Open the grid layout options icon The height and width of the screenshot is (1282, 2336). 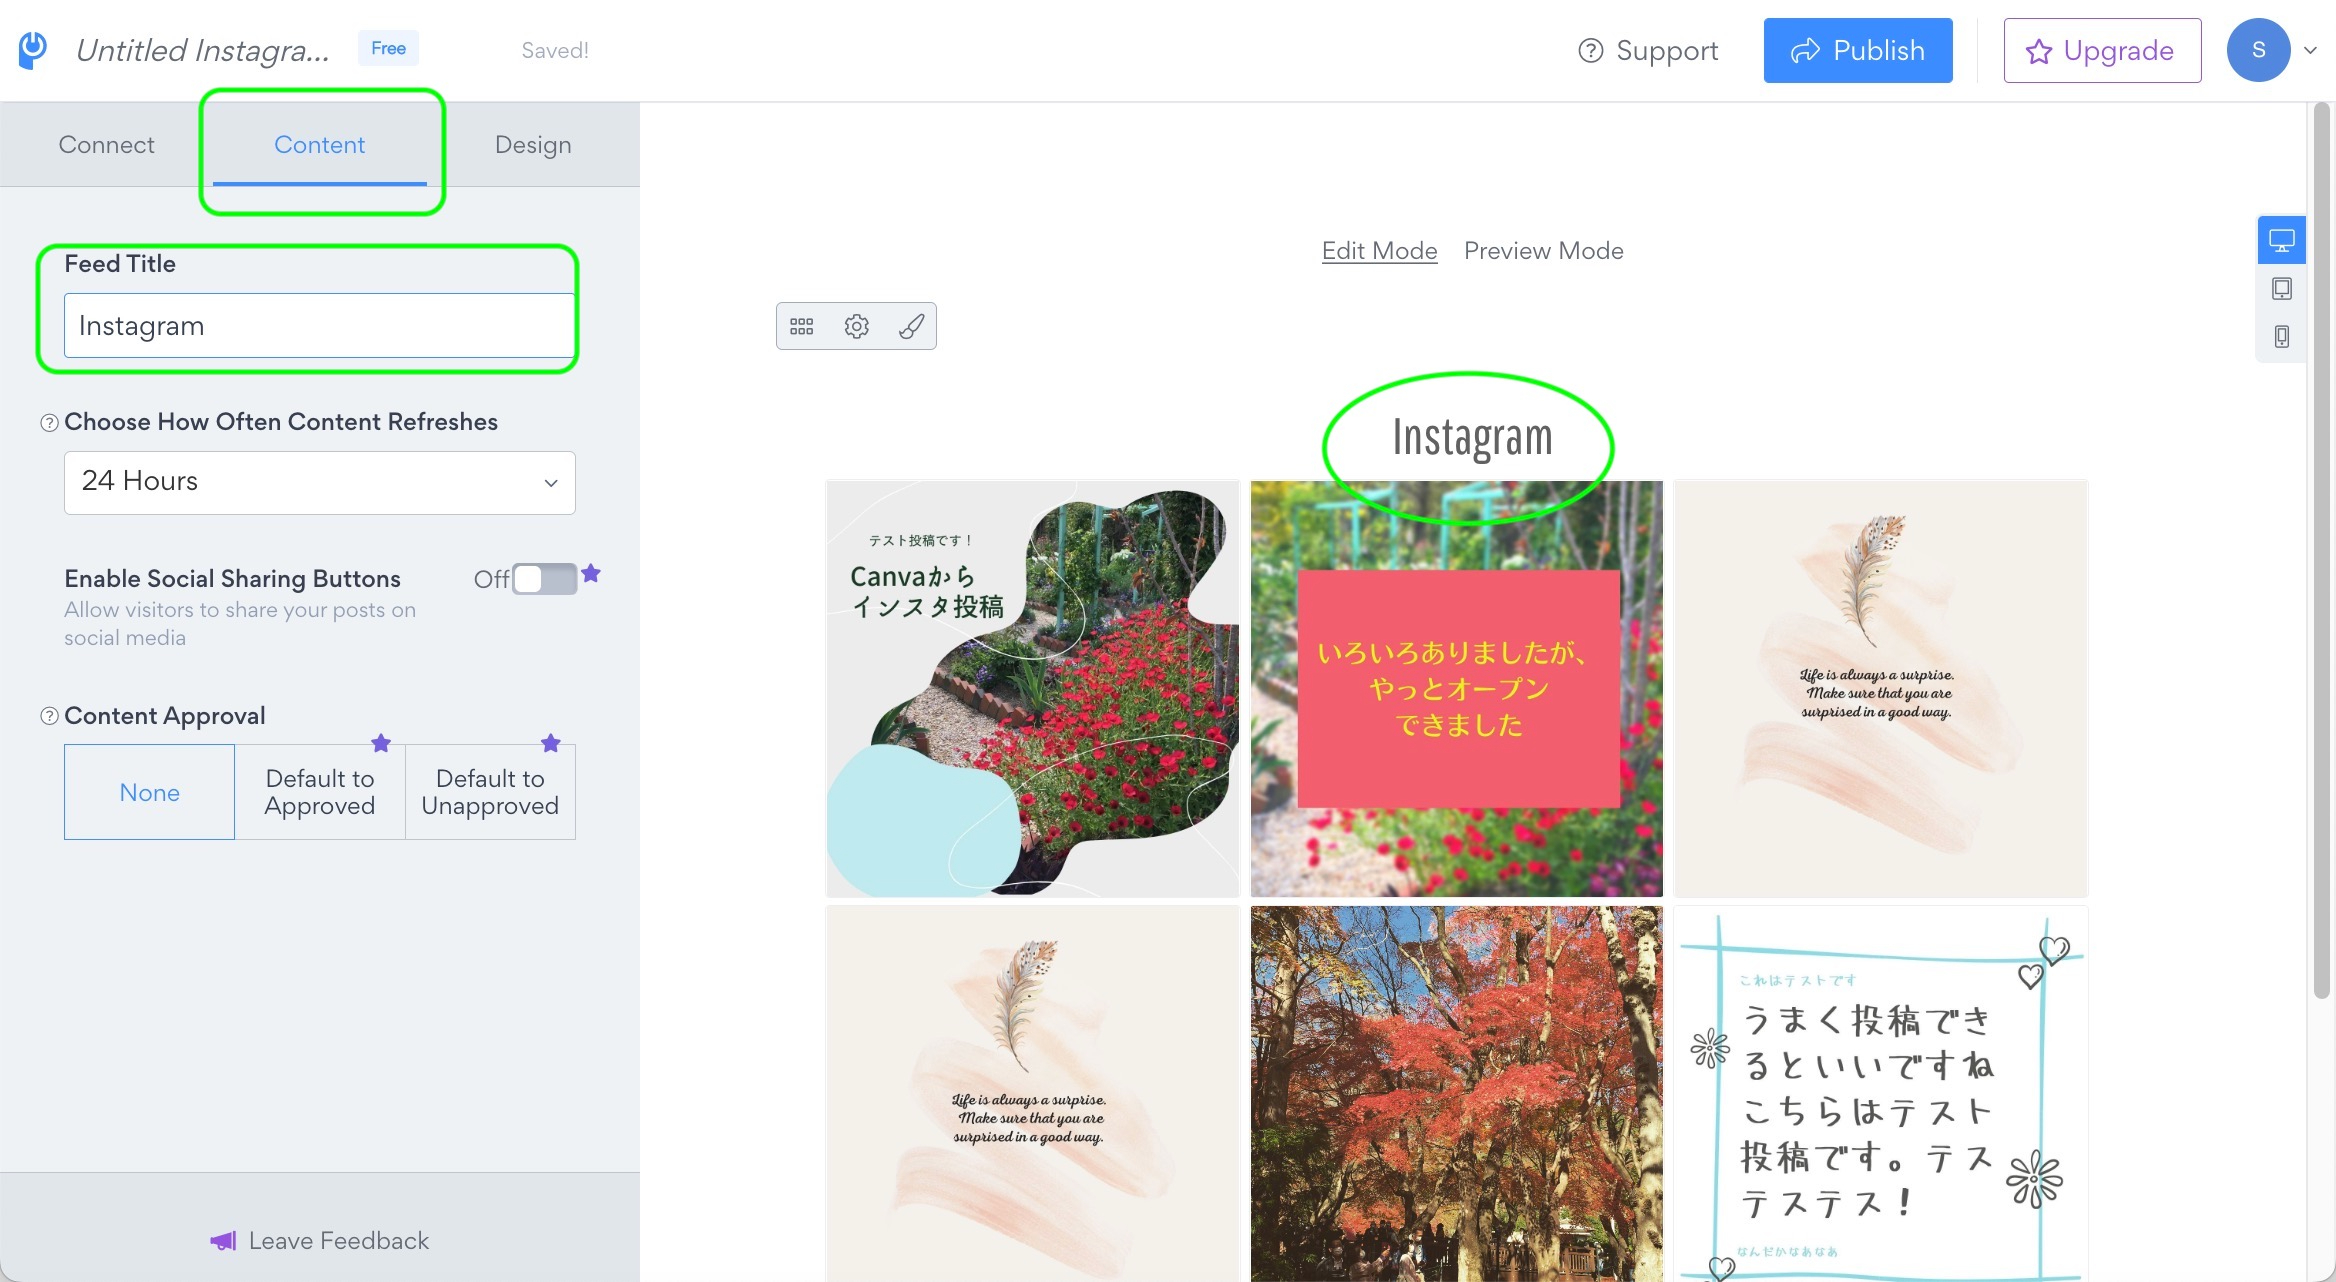pyautogui.click(x=801, y=326)
